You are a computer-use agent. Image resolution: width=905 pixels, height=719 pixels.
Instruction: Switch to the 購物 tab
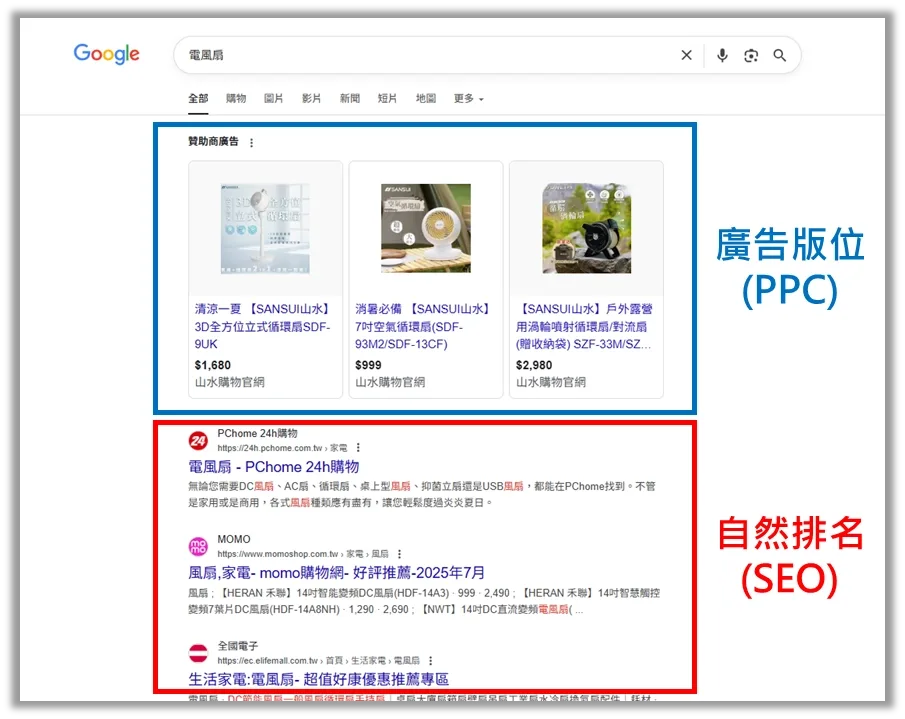235,99
